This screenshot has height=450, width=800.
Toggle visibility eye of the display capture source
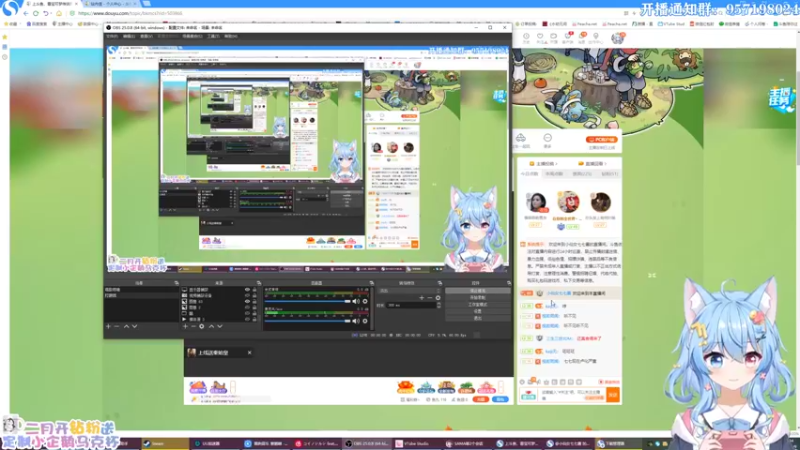(x=247, y=289)
